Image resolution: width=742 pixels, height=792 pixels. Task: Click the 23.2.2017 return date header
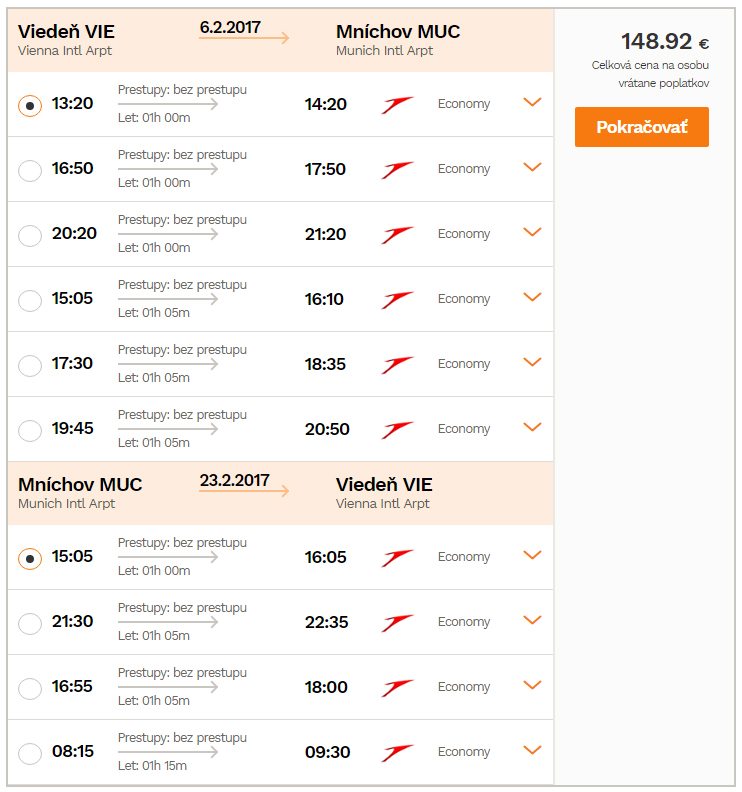[x=234, y=480]
